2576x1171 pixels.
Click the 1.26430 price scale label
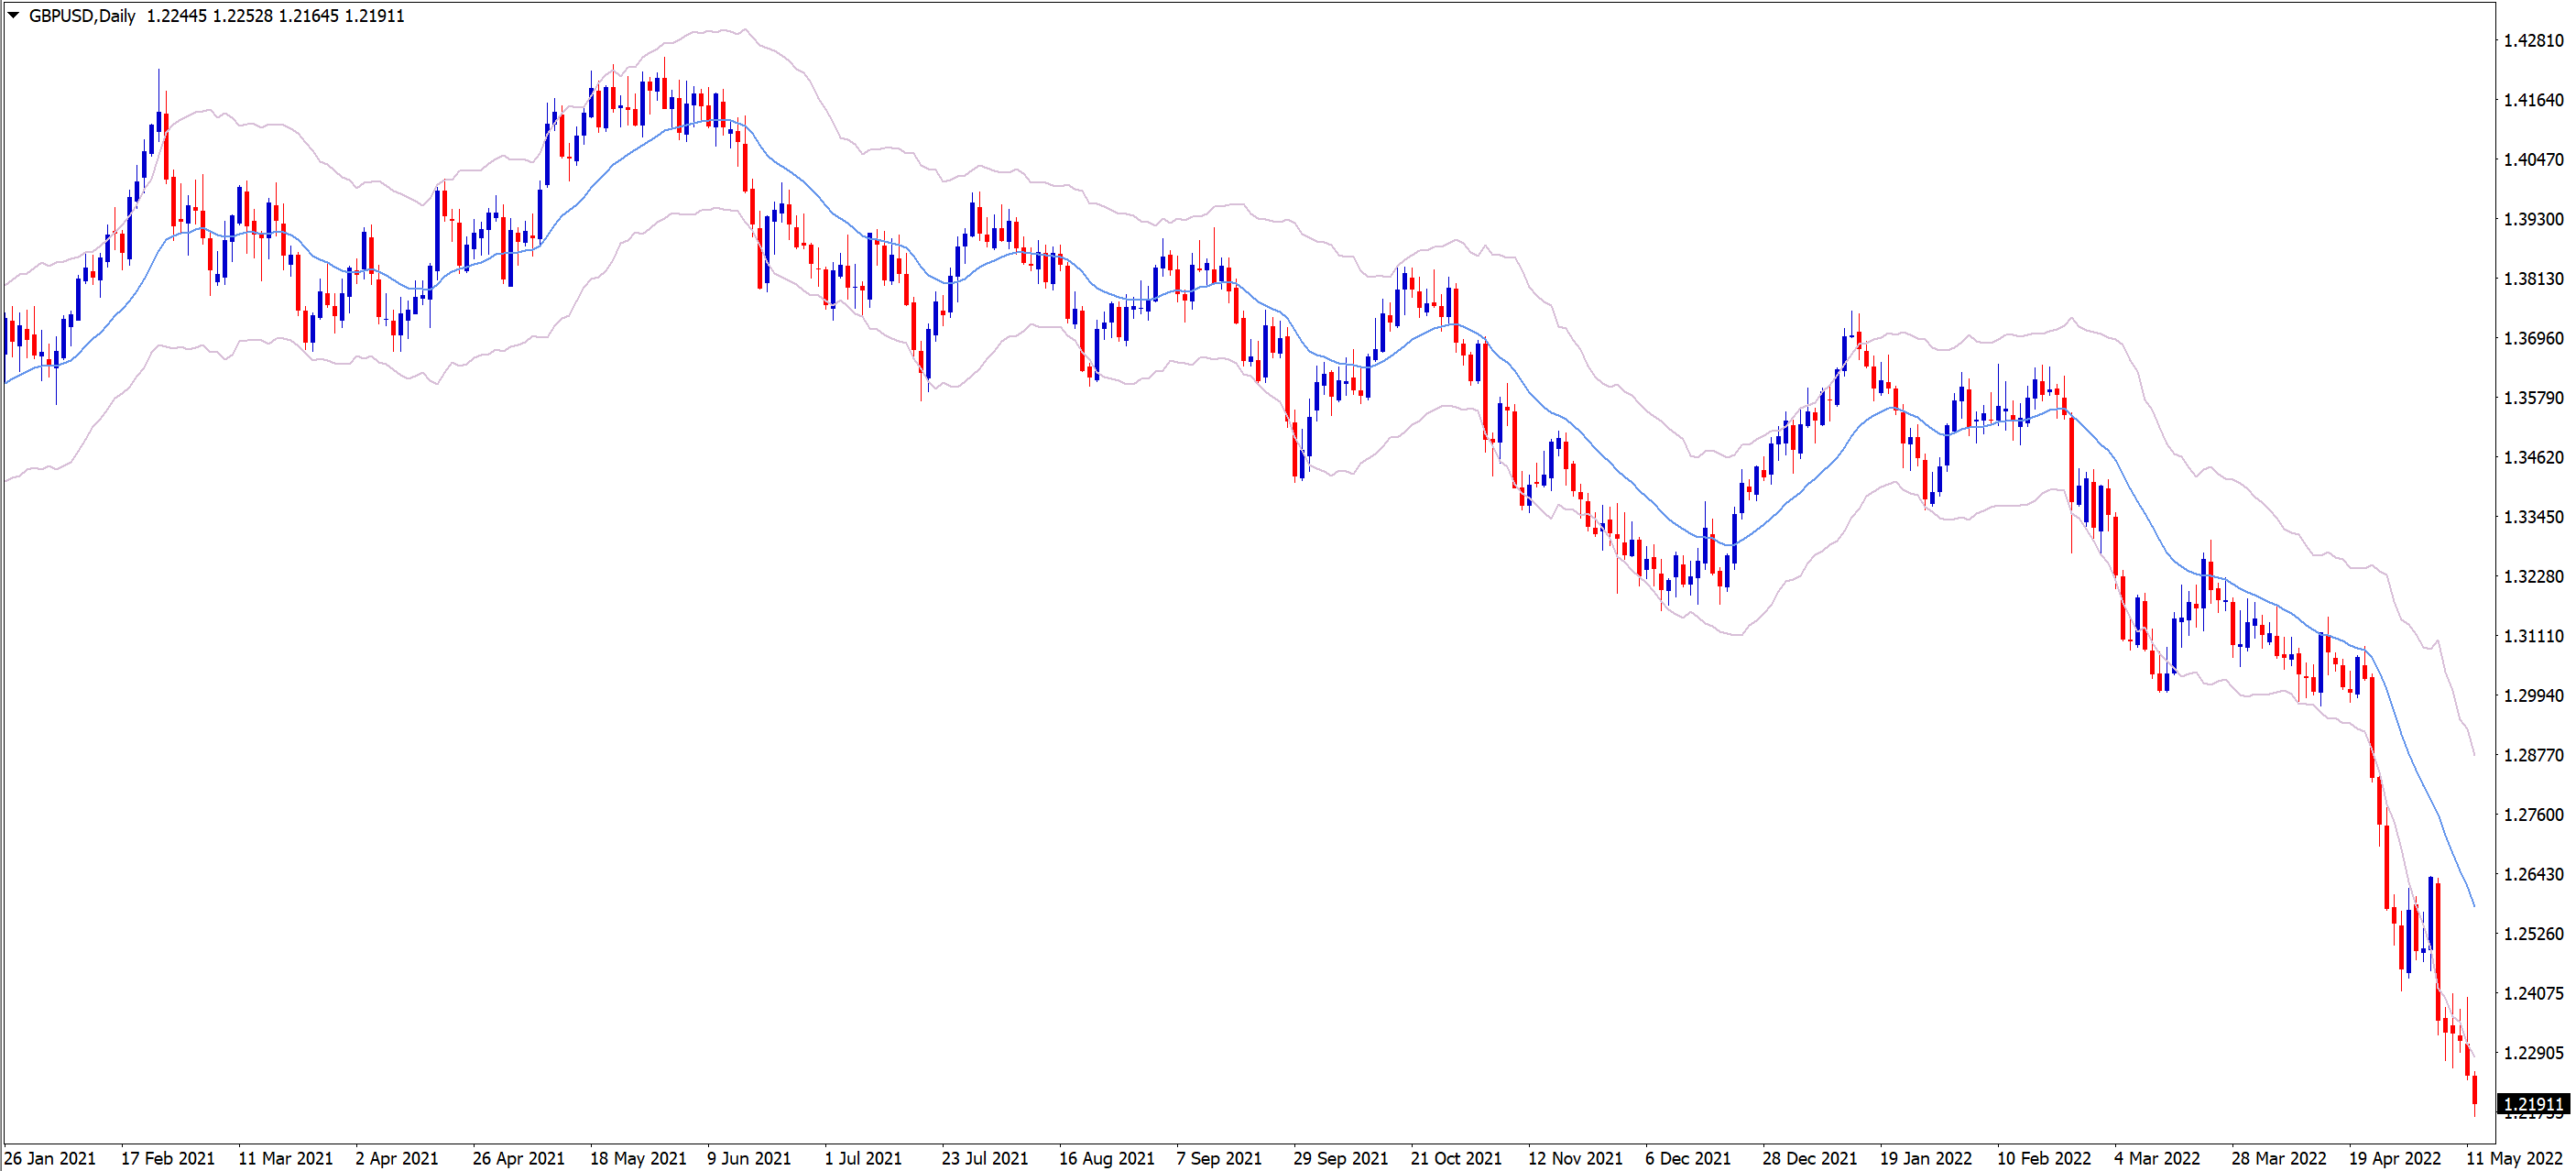point(2533,874)
